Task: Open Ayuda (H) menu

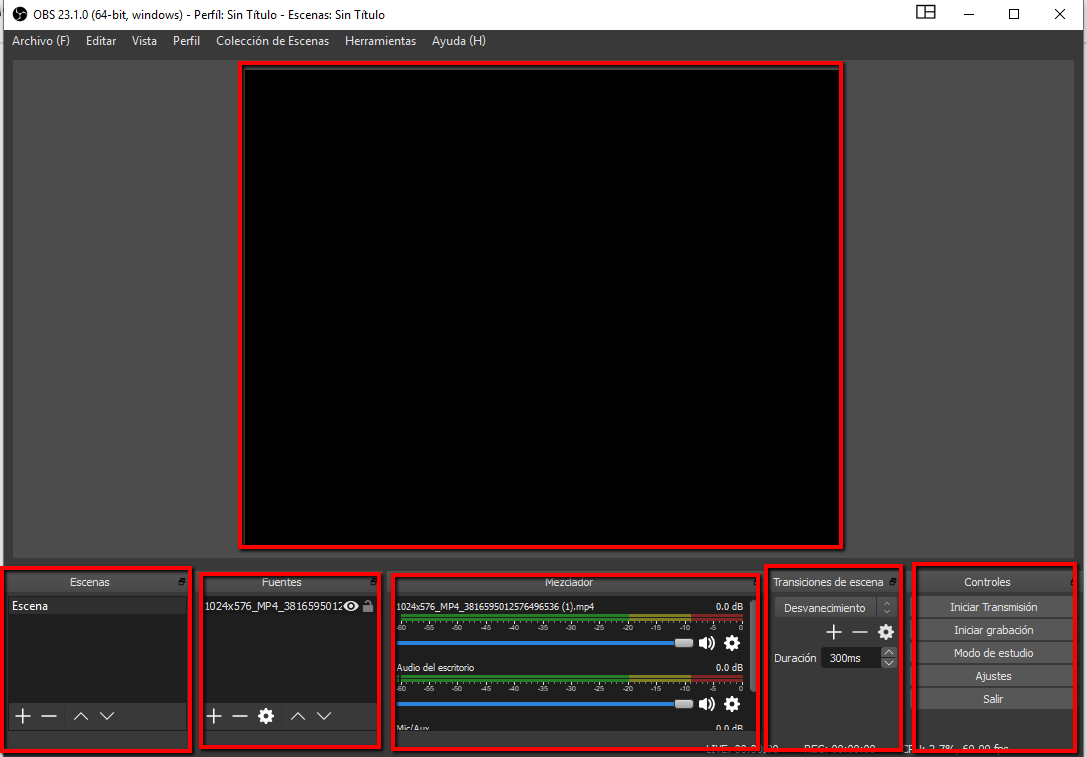Action: click(459, 41)
